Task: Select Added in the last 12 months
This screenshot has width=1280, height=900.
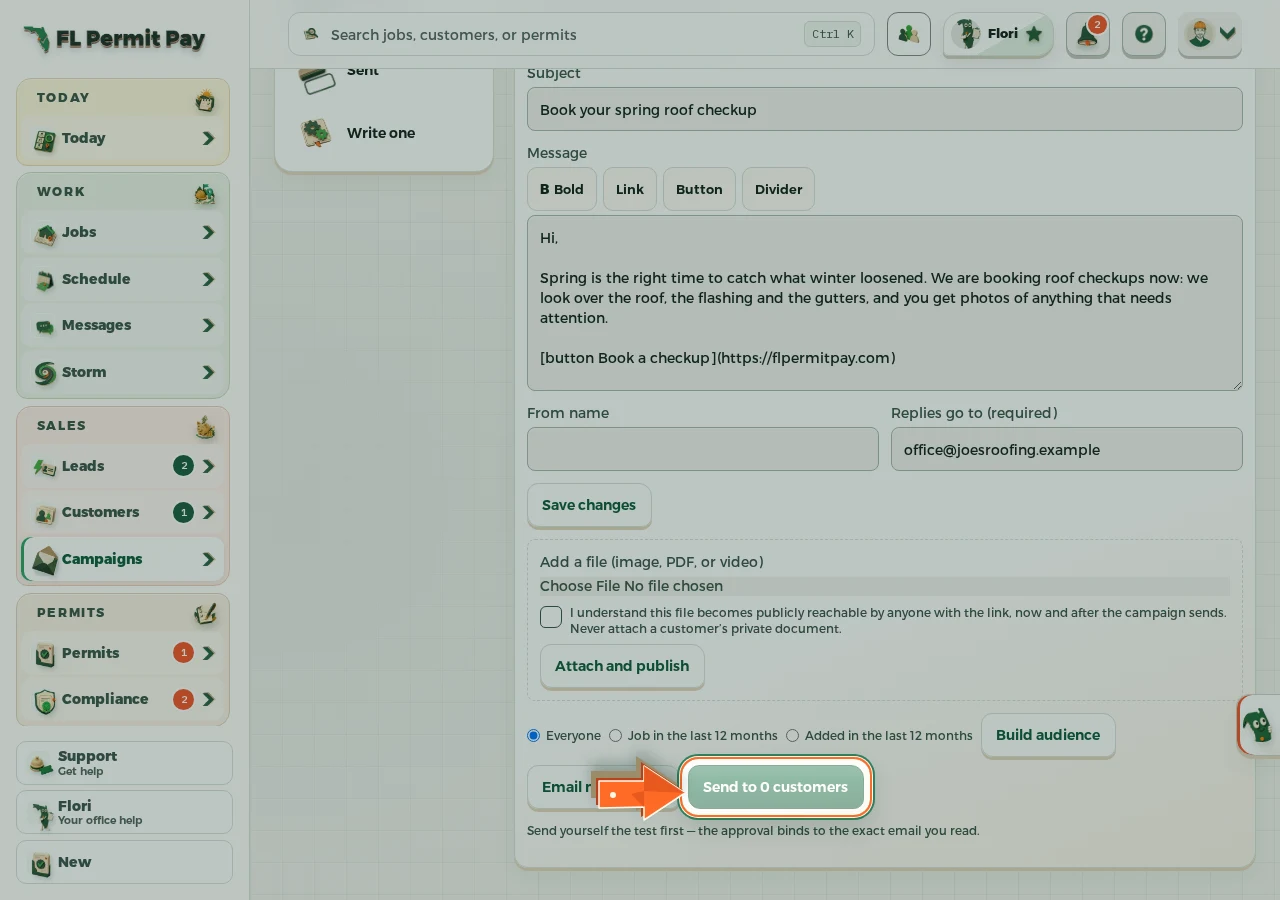Action: tap(792, 736)
